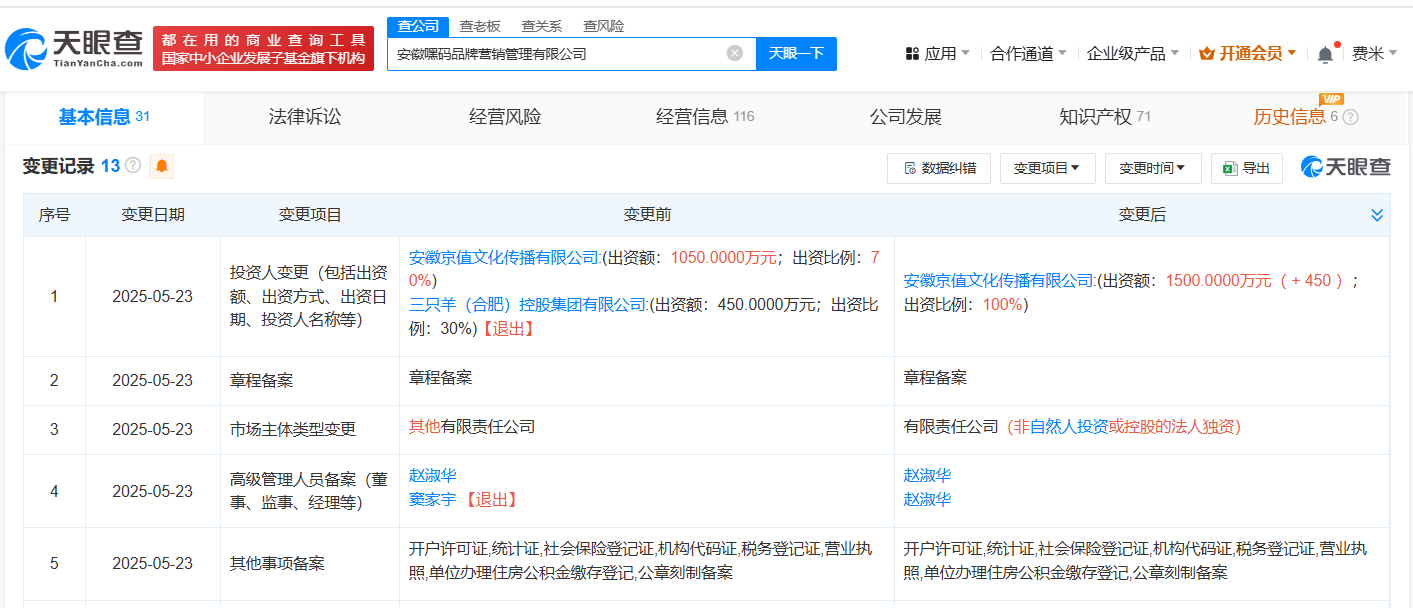Select the 查老板 search tab
1413x608 pixels.
point(479,26)
